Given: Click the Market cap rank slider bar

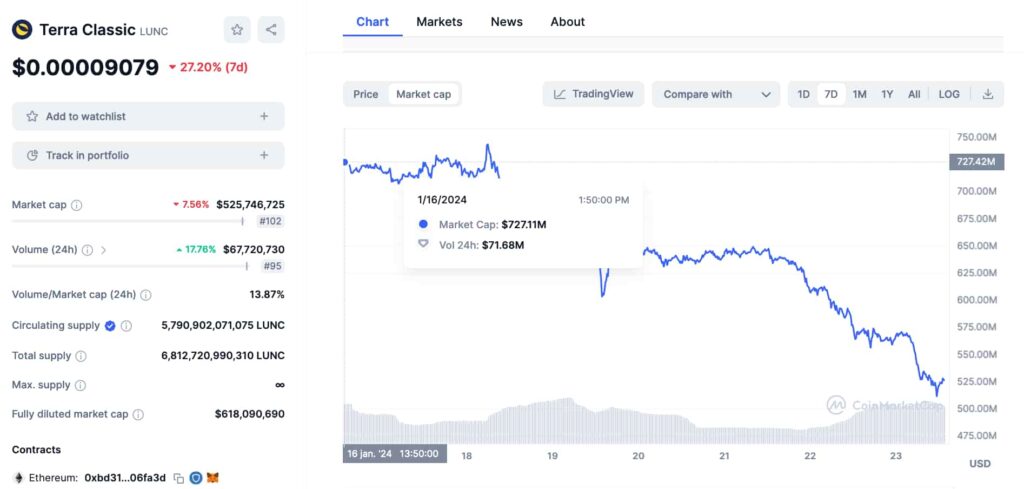Looking at the screenshot, I should tap(128, 222).
